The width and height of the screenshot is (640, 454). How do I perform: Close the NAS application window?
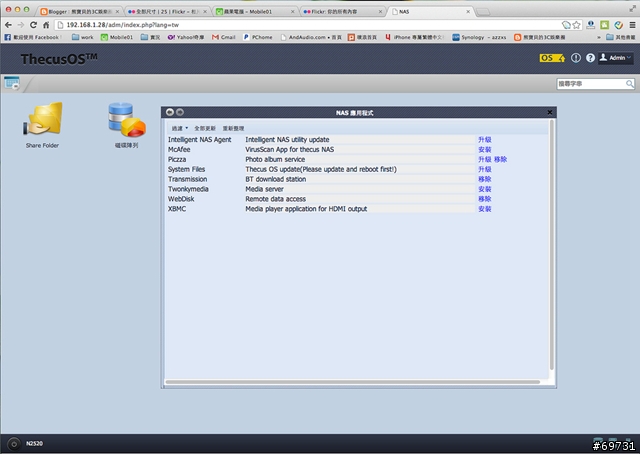pyautogui.click(x=549, y=112)
